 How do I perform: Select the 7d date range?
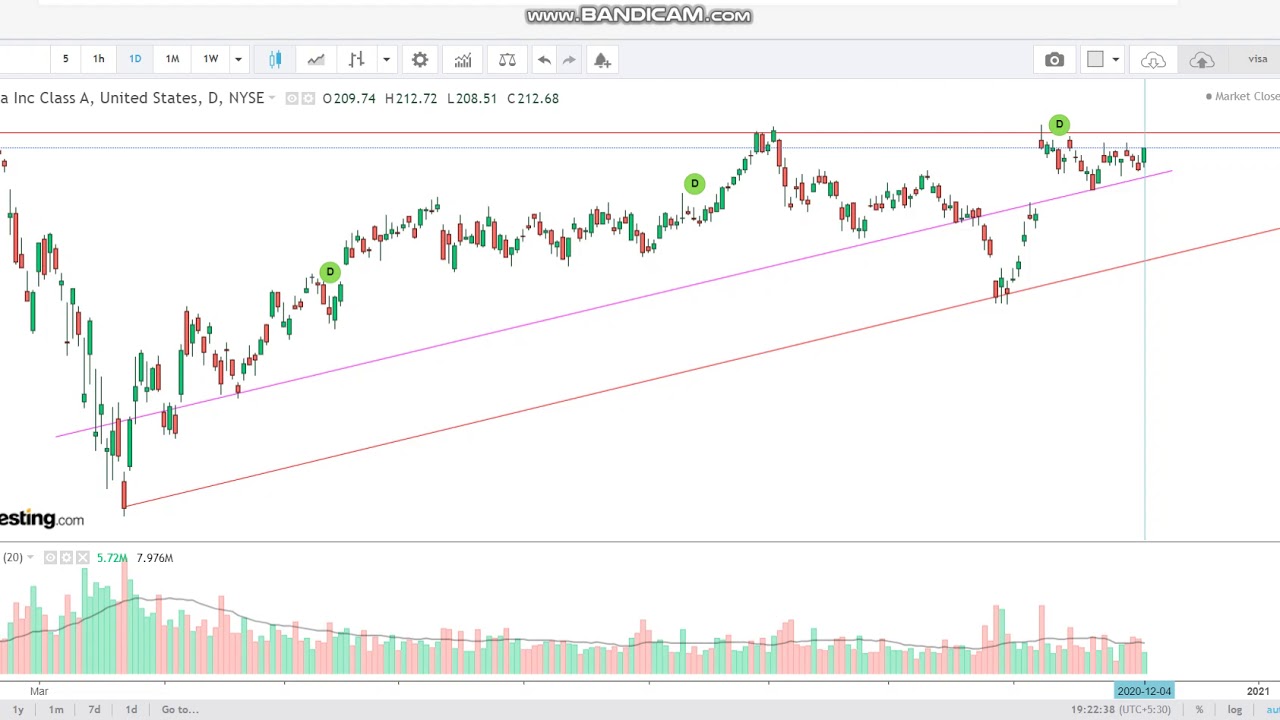pos(94,710)
